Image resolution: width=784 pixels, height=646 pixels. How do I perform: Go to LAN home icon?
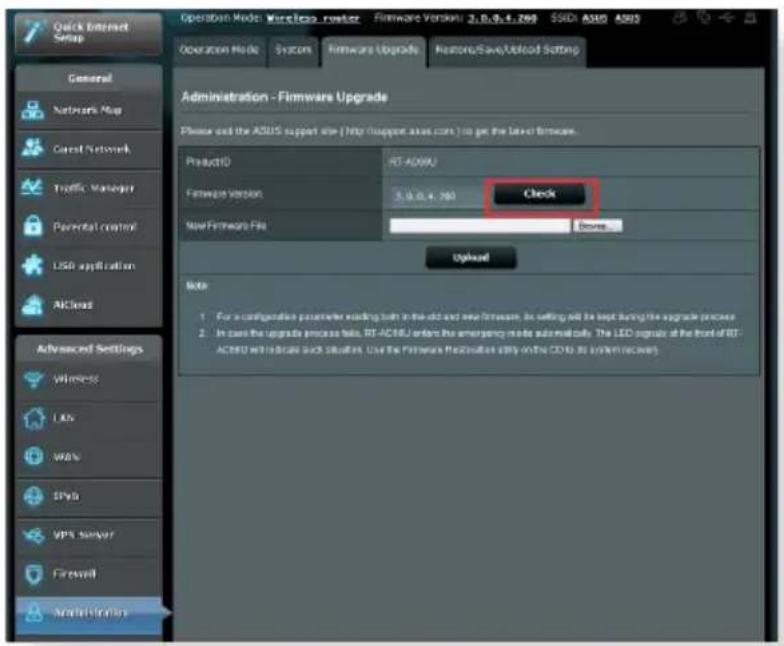pyautogui.click(x=34, y=418)
